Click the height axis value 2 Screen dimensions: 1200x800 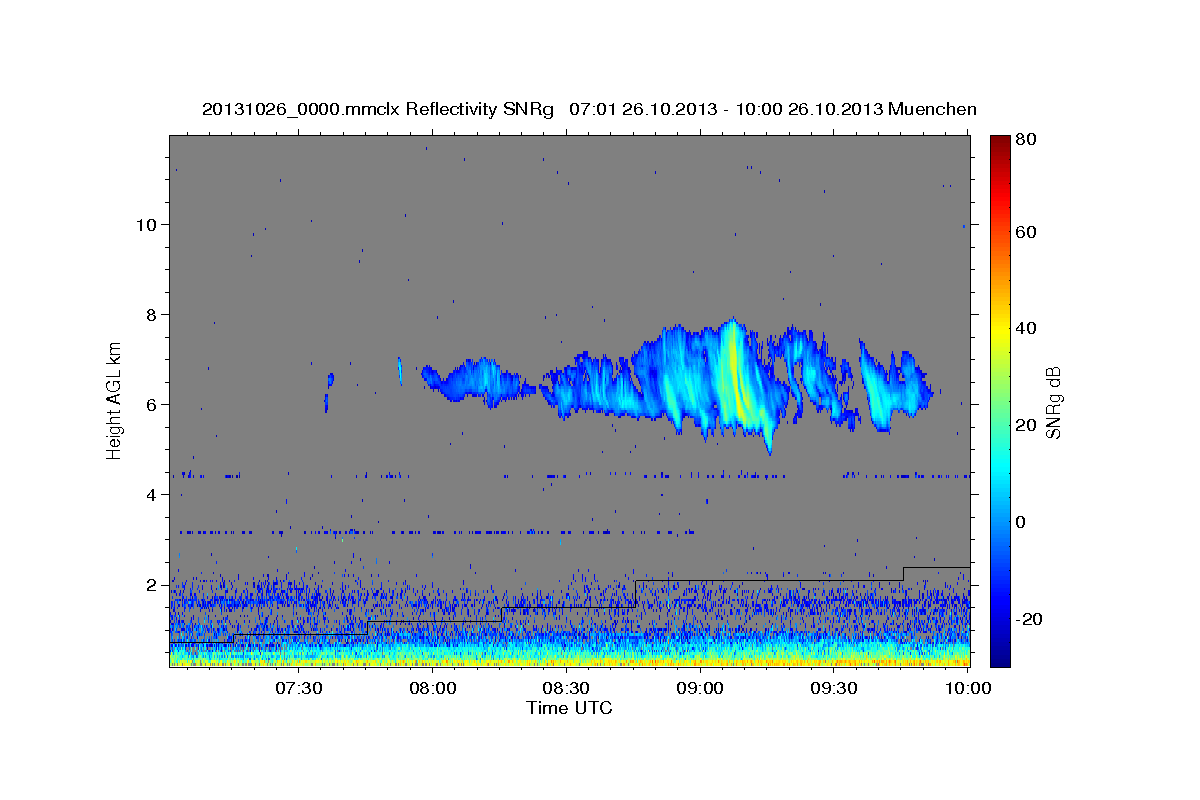pyautogui.click(x=152, y=584)
